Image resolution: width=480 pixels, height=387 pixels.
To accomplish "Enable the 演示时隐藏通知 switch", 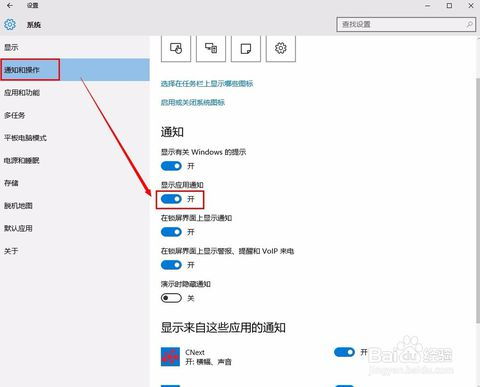I will tap(171, 298).
